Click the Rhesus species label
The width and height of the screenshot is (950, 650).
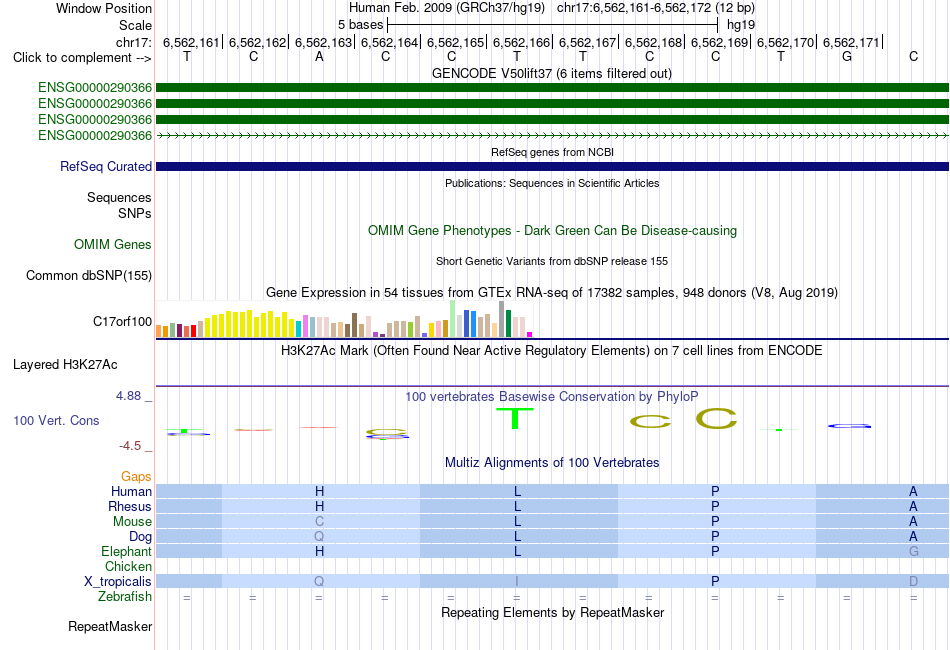click(130, 506)
